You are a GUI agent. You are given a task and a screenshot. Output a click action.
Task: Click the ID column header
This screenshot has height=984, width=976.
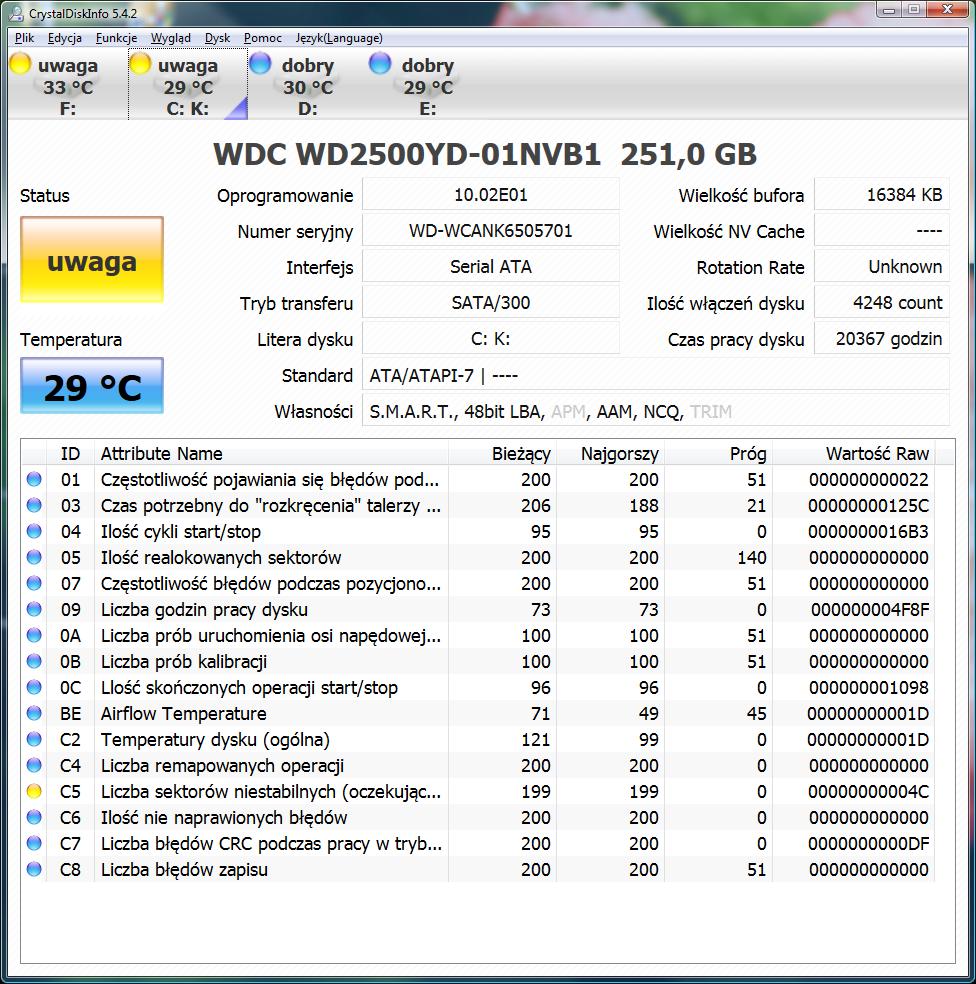click(70, 453)
